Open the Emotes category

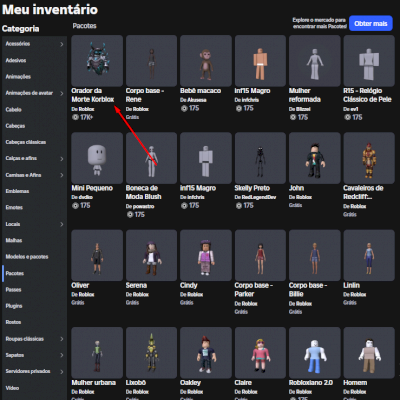14,207
